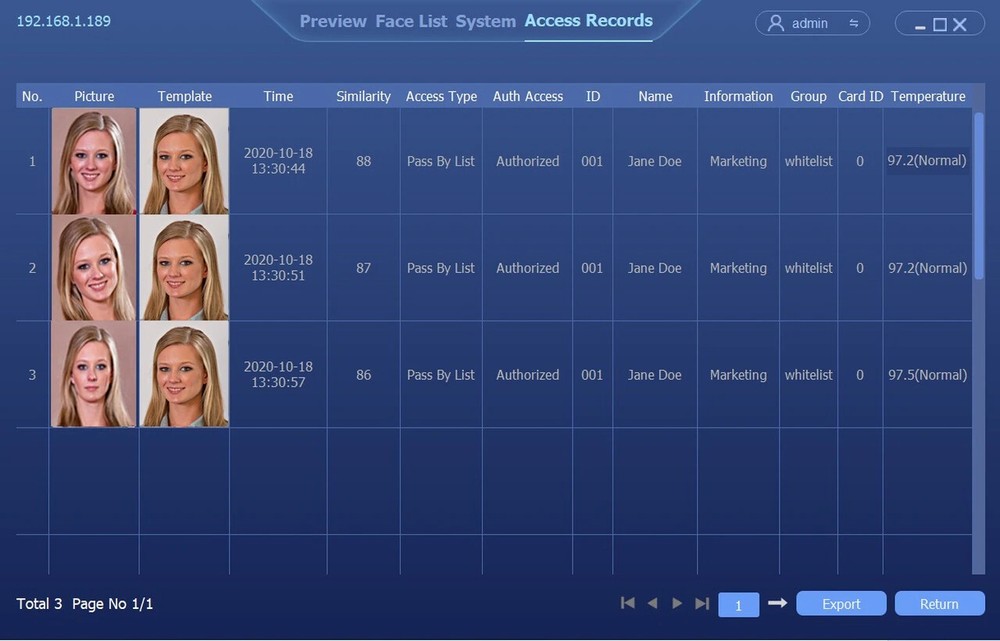
Task: Click Pass By List in the 13:30:51 record
Action: pos(441,268)
